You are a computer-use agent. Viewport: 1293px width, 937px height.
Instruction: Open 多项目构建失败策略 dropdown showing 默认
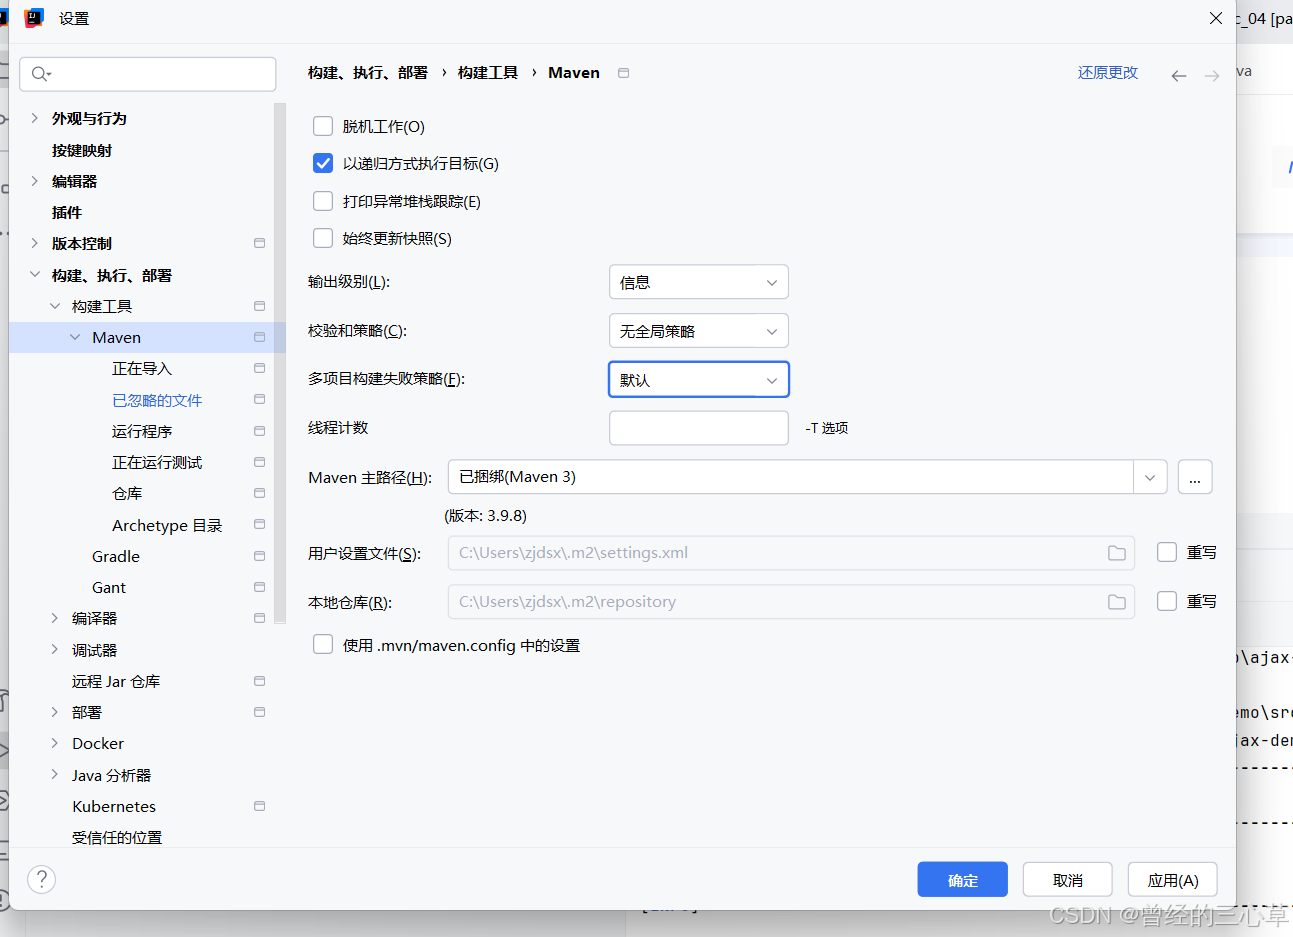pyautogui.click(x=699, y=380)
